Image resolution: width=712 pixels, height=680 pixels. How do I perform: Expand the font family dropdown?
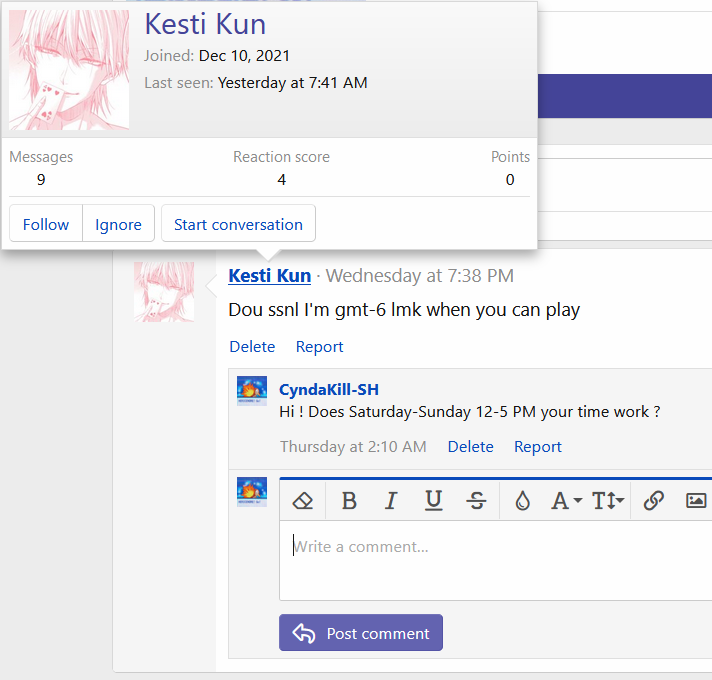[x=566, y=501]
